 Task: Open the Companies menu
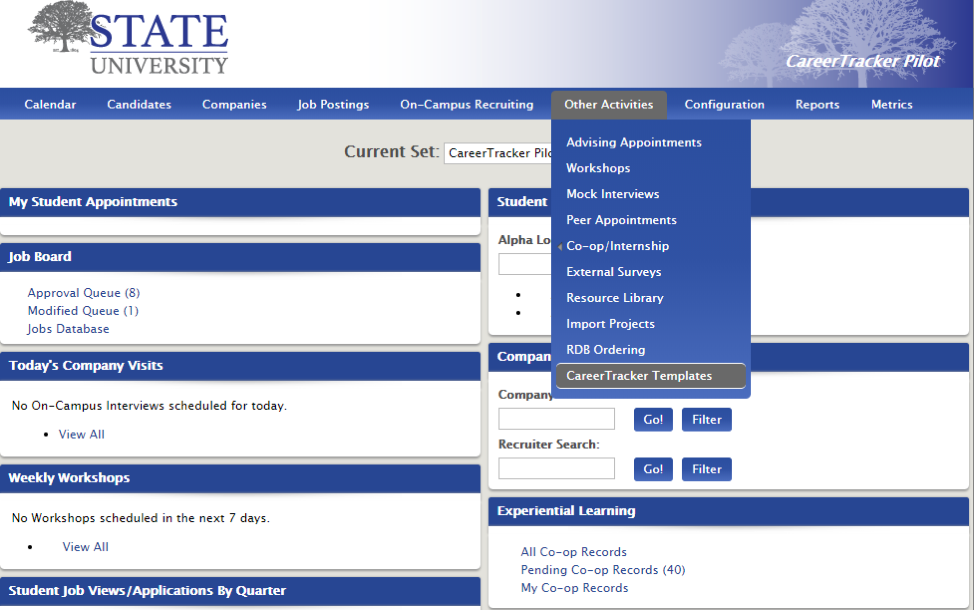(x=234, y=104)
